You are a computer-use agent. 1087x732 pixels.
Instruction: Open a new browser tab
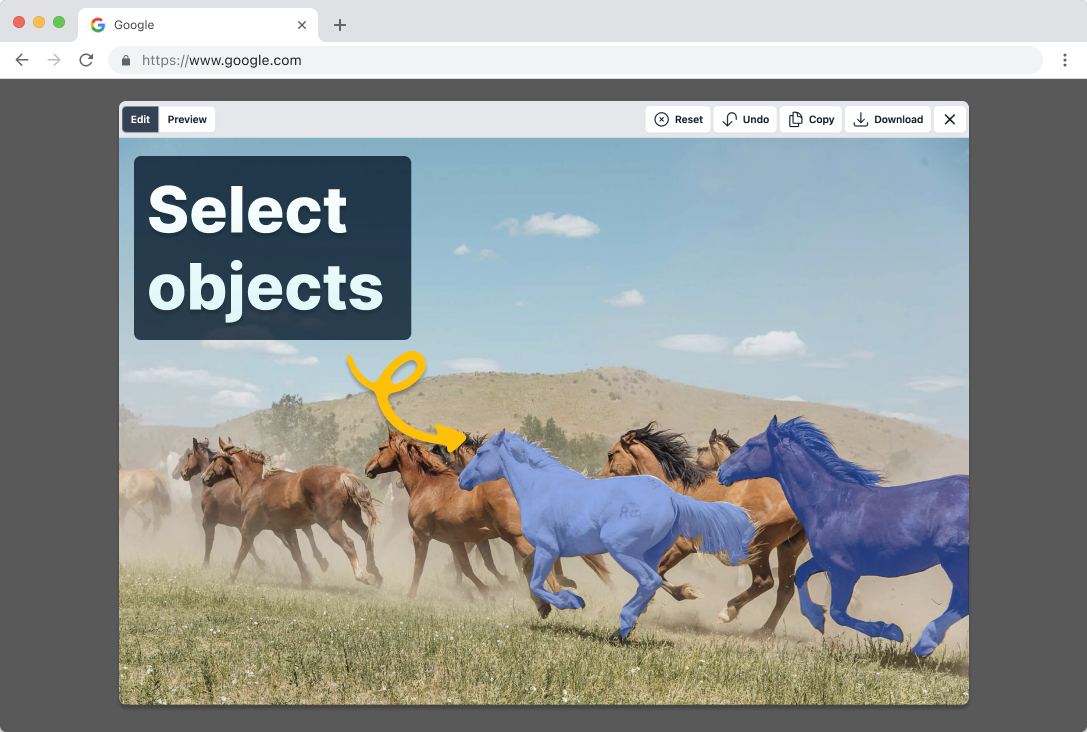pos(340,25)
